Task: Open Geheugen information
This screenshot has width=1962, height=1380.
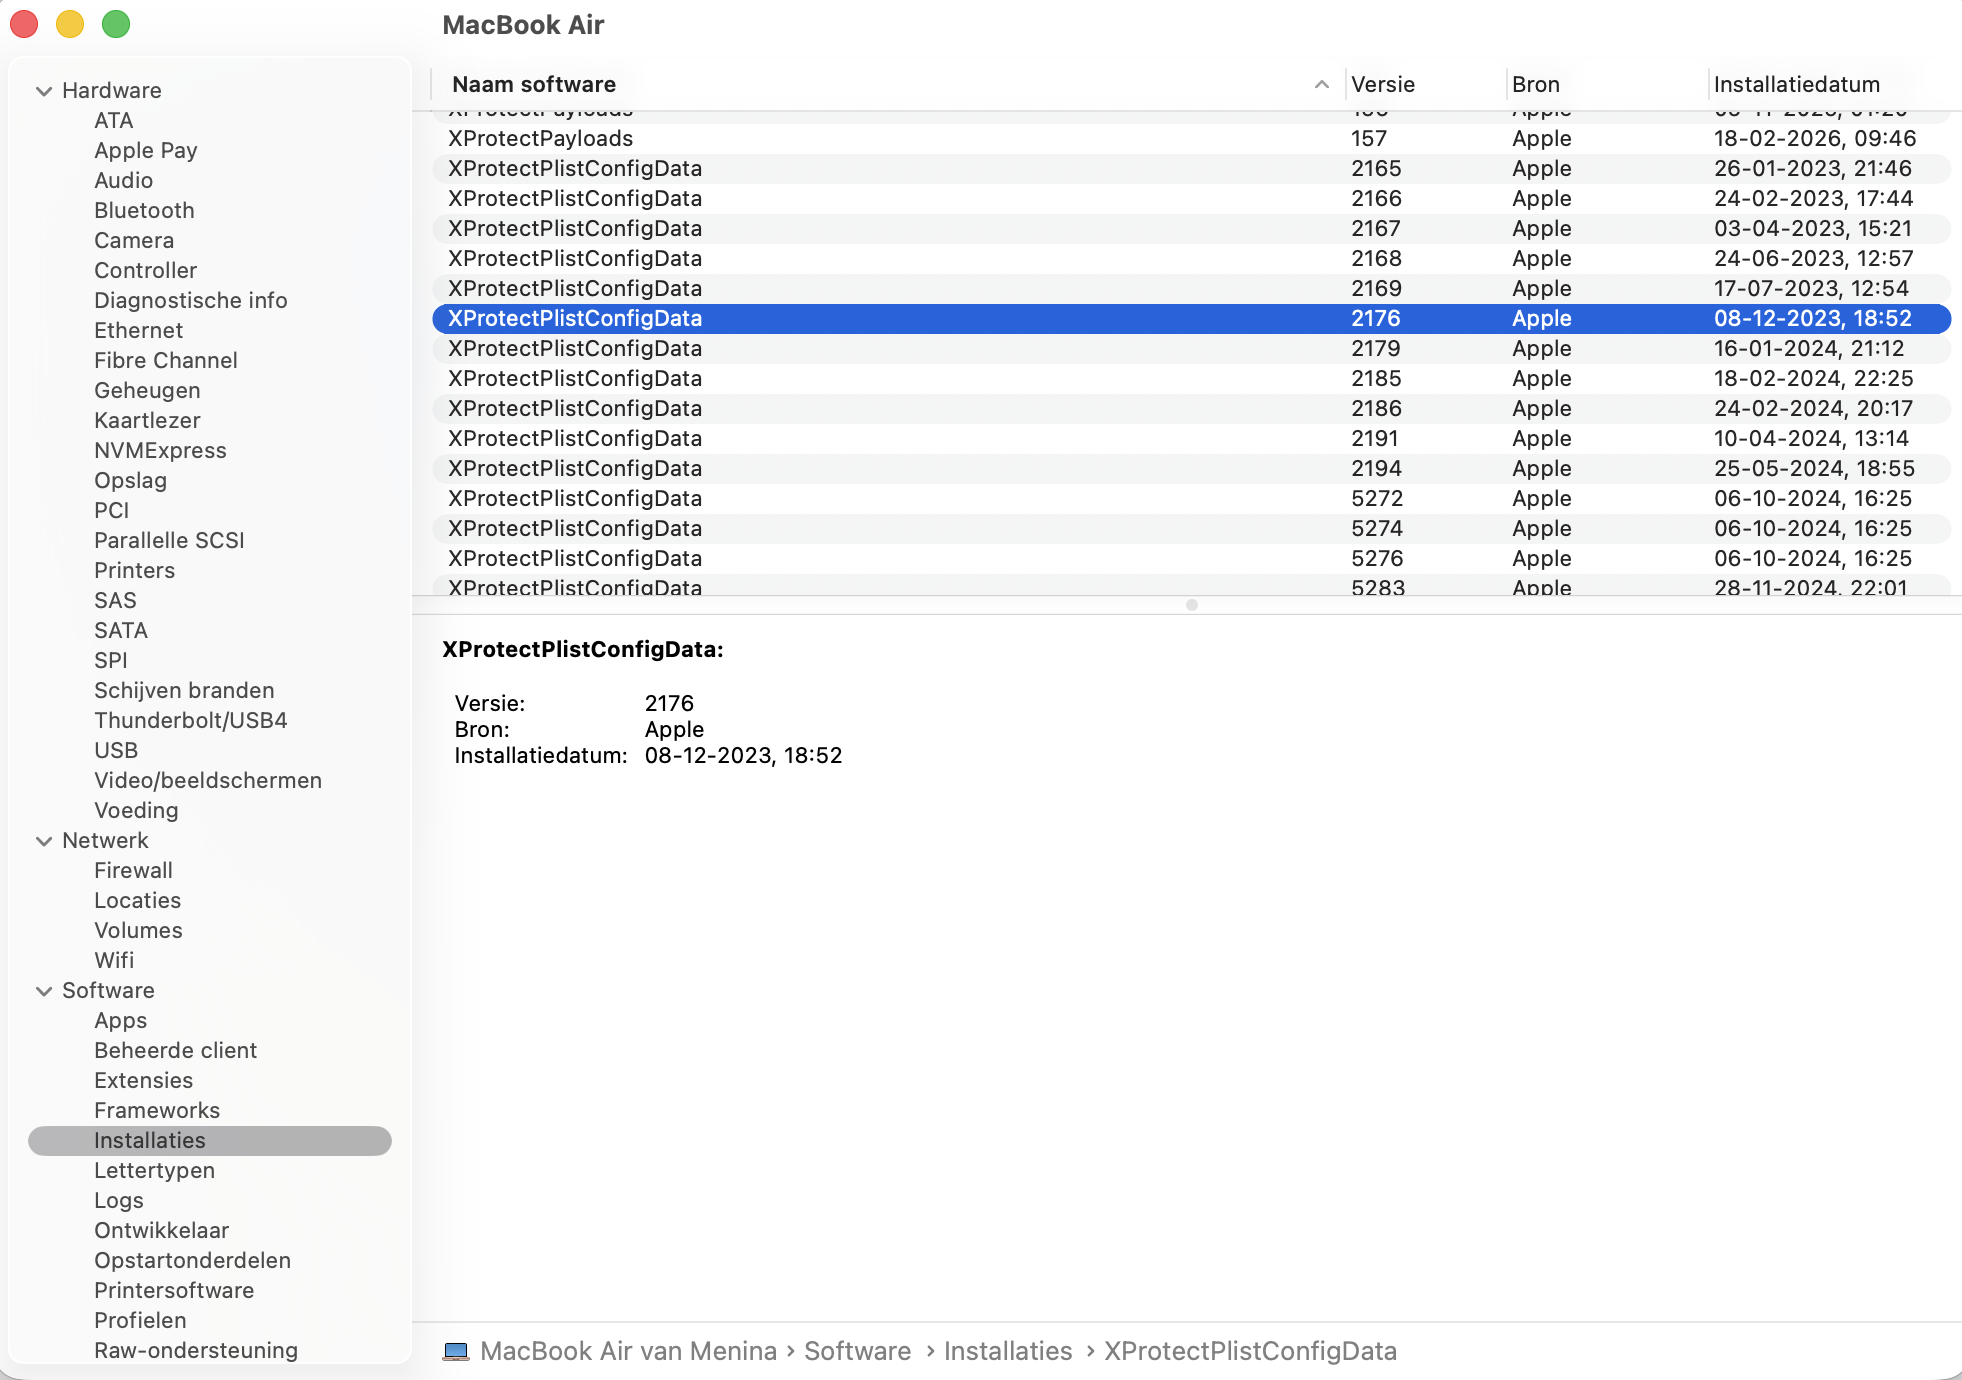Action: 147,391
